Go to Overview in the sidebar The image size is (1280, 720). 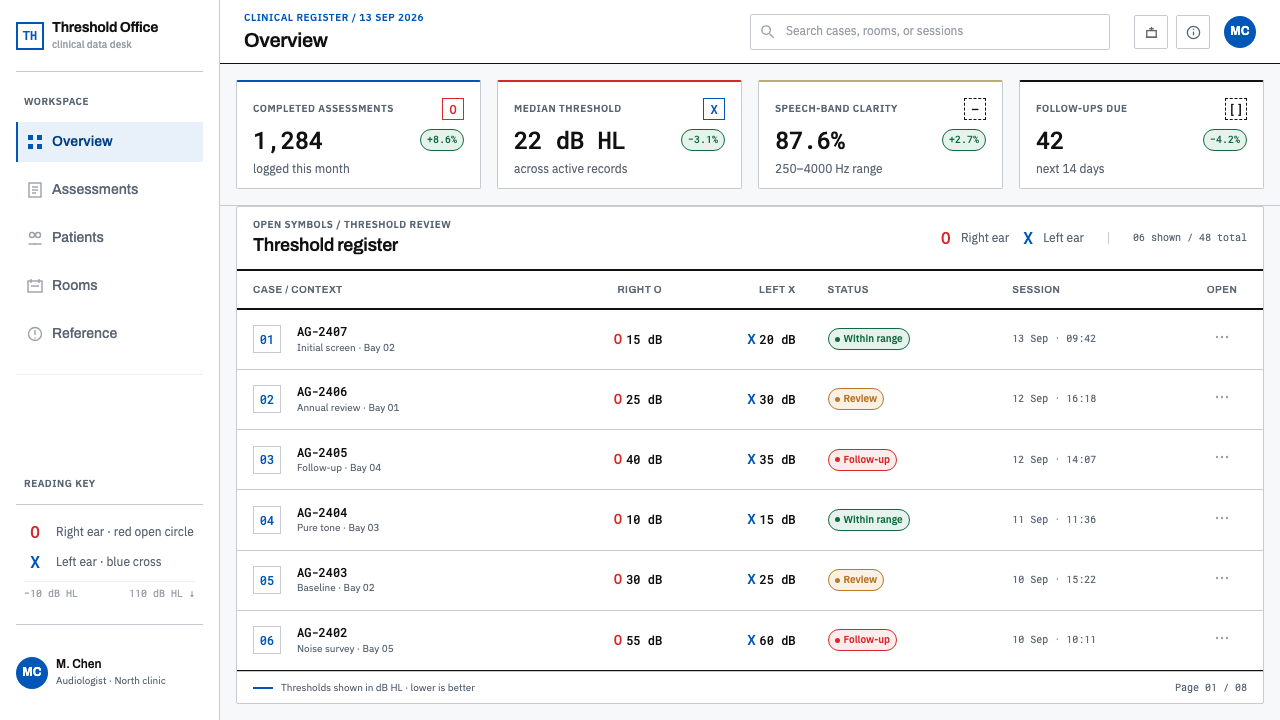[x=110, y=142]
